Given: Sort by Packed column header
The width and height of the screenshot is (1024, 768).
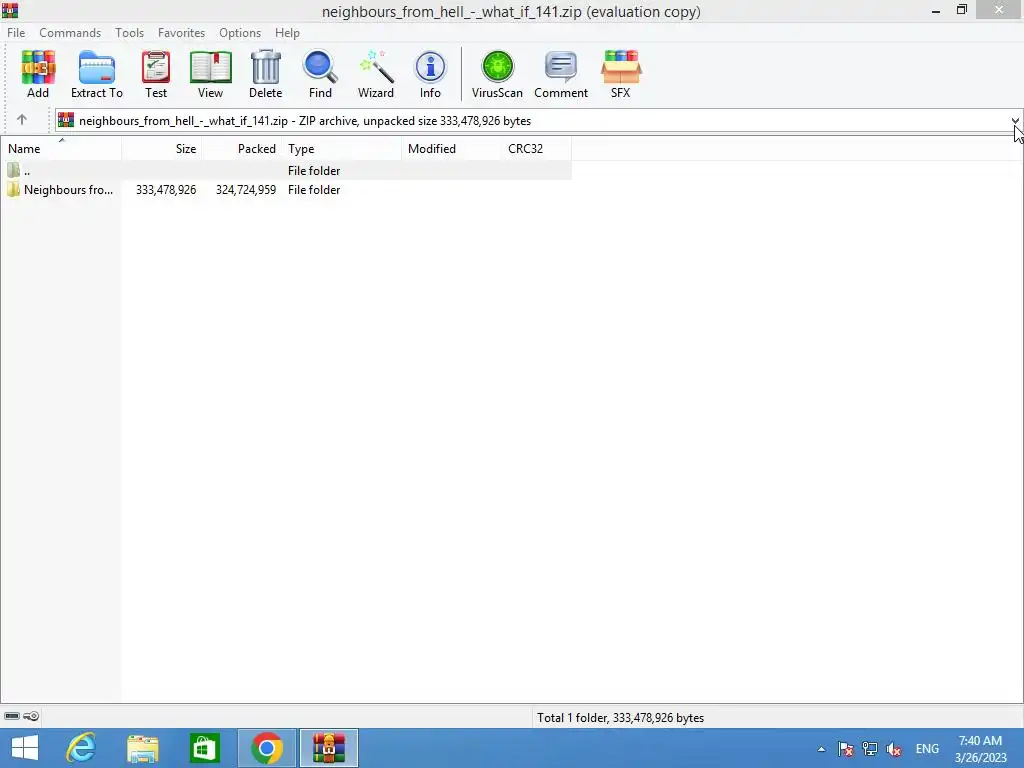Looking at the screenshot, I should 242,149.
